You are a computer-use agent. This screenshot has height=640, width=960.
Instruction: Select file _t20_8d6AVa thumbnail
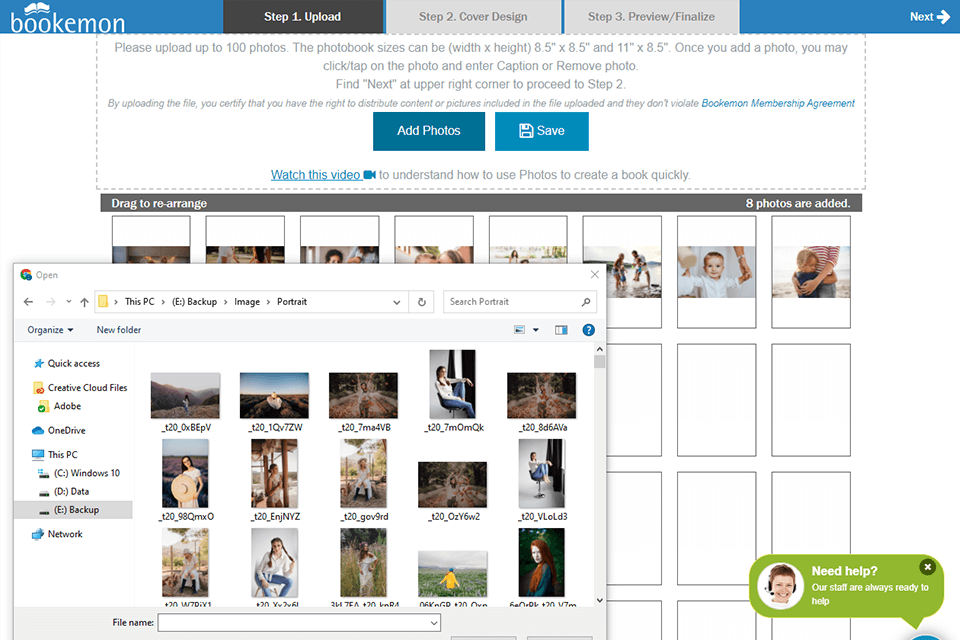(x=541, y=396)
